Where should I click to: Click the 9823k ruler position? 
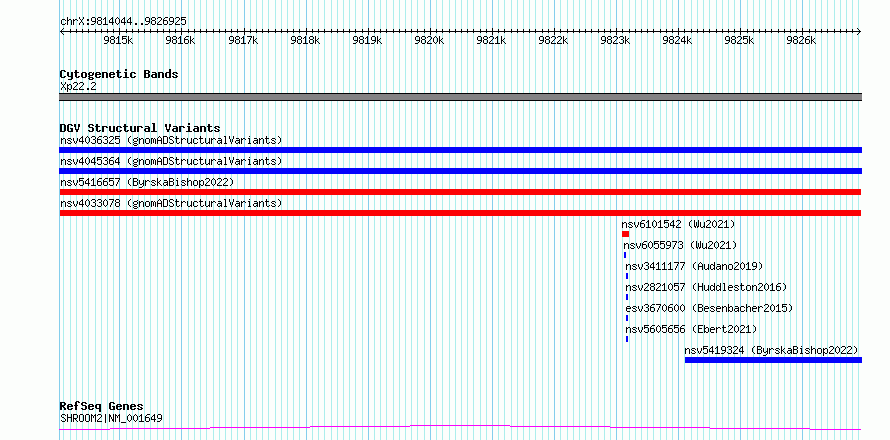pyautogui.click(x=616, y=40)
